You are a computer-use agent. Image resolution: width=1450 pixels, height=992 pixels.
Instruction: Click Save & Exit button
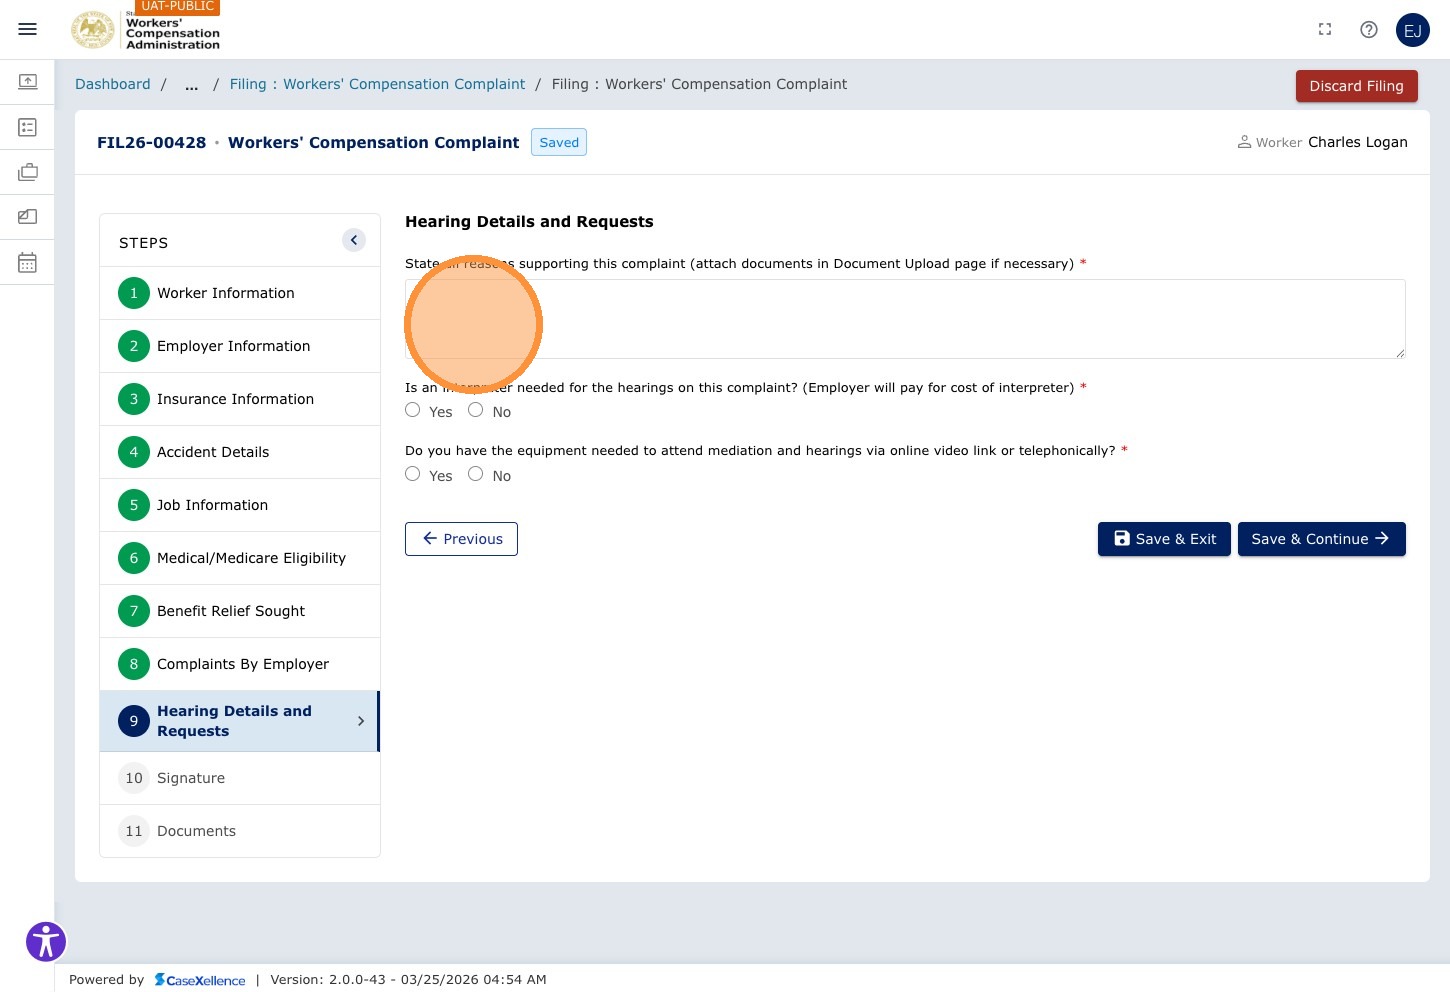(x=1164, y=539)
